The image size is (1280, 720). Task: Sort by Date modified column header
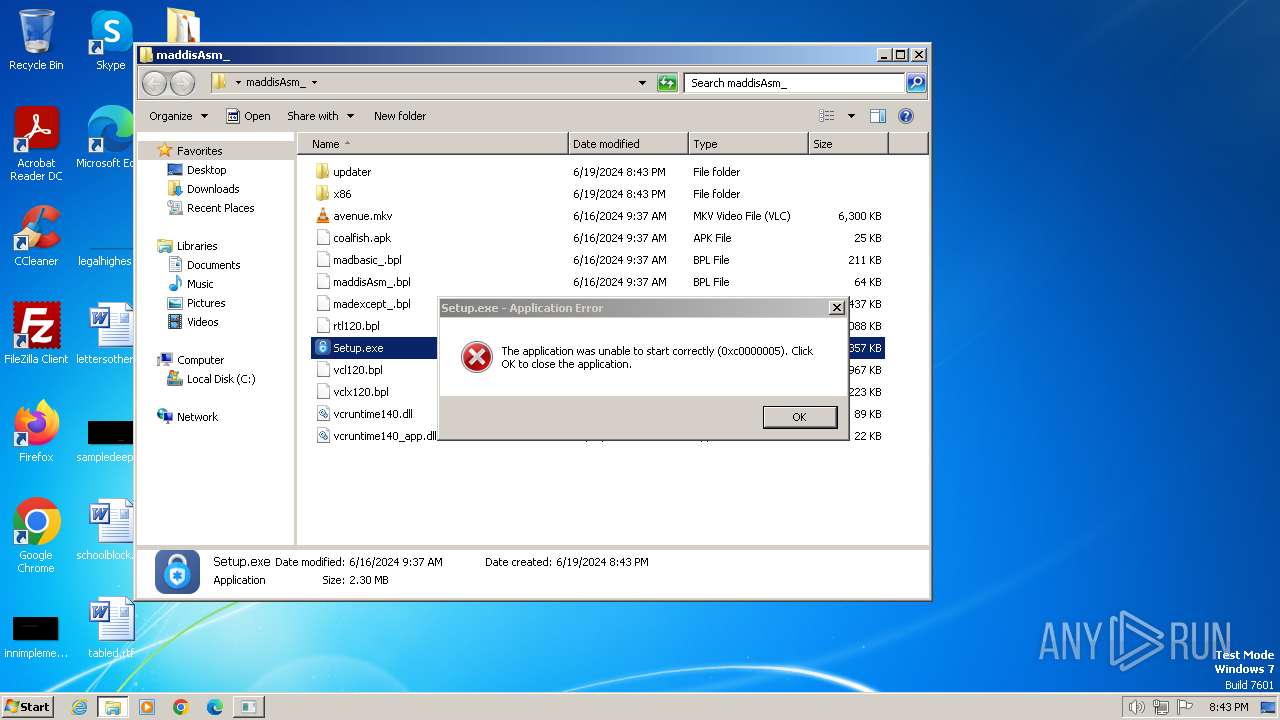point(628,144)
